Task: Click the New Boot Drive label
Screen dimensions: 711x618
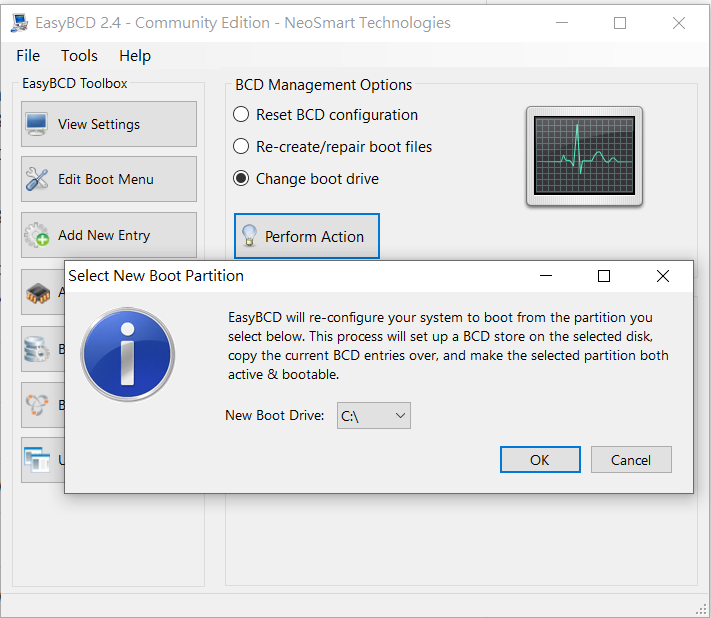Action: click(275, 415)
